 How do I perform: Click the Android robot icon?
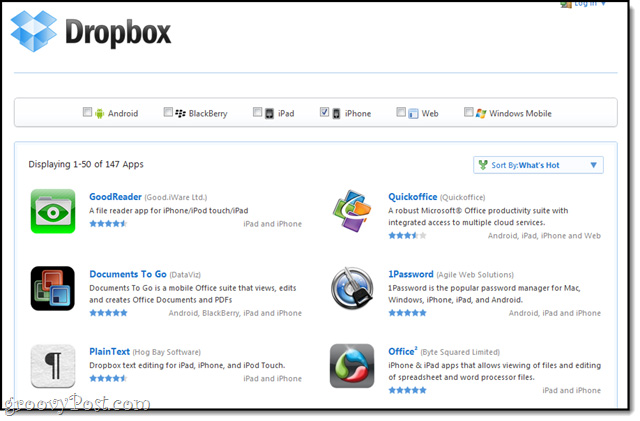[99, 113]
